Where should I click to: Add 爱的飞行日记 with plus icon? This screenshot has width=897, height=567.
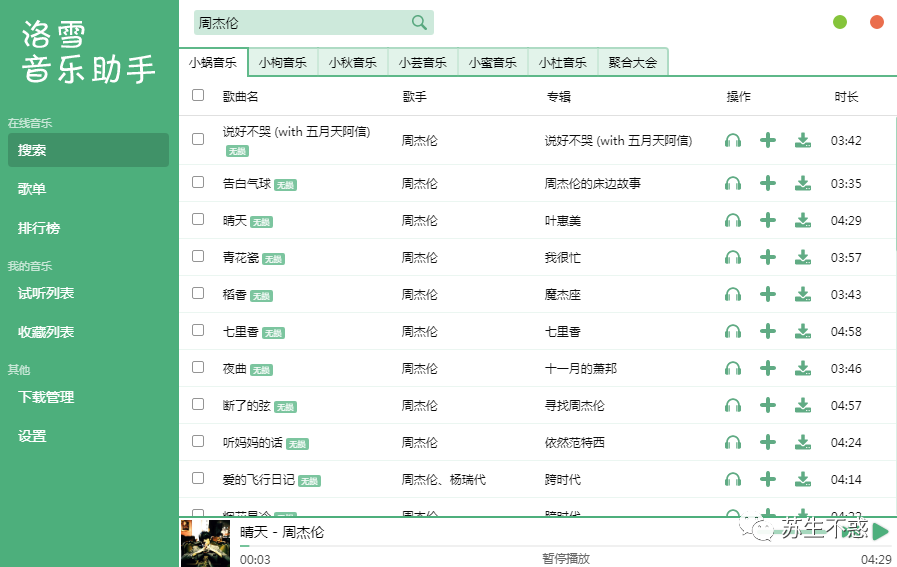768,479
